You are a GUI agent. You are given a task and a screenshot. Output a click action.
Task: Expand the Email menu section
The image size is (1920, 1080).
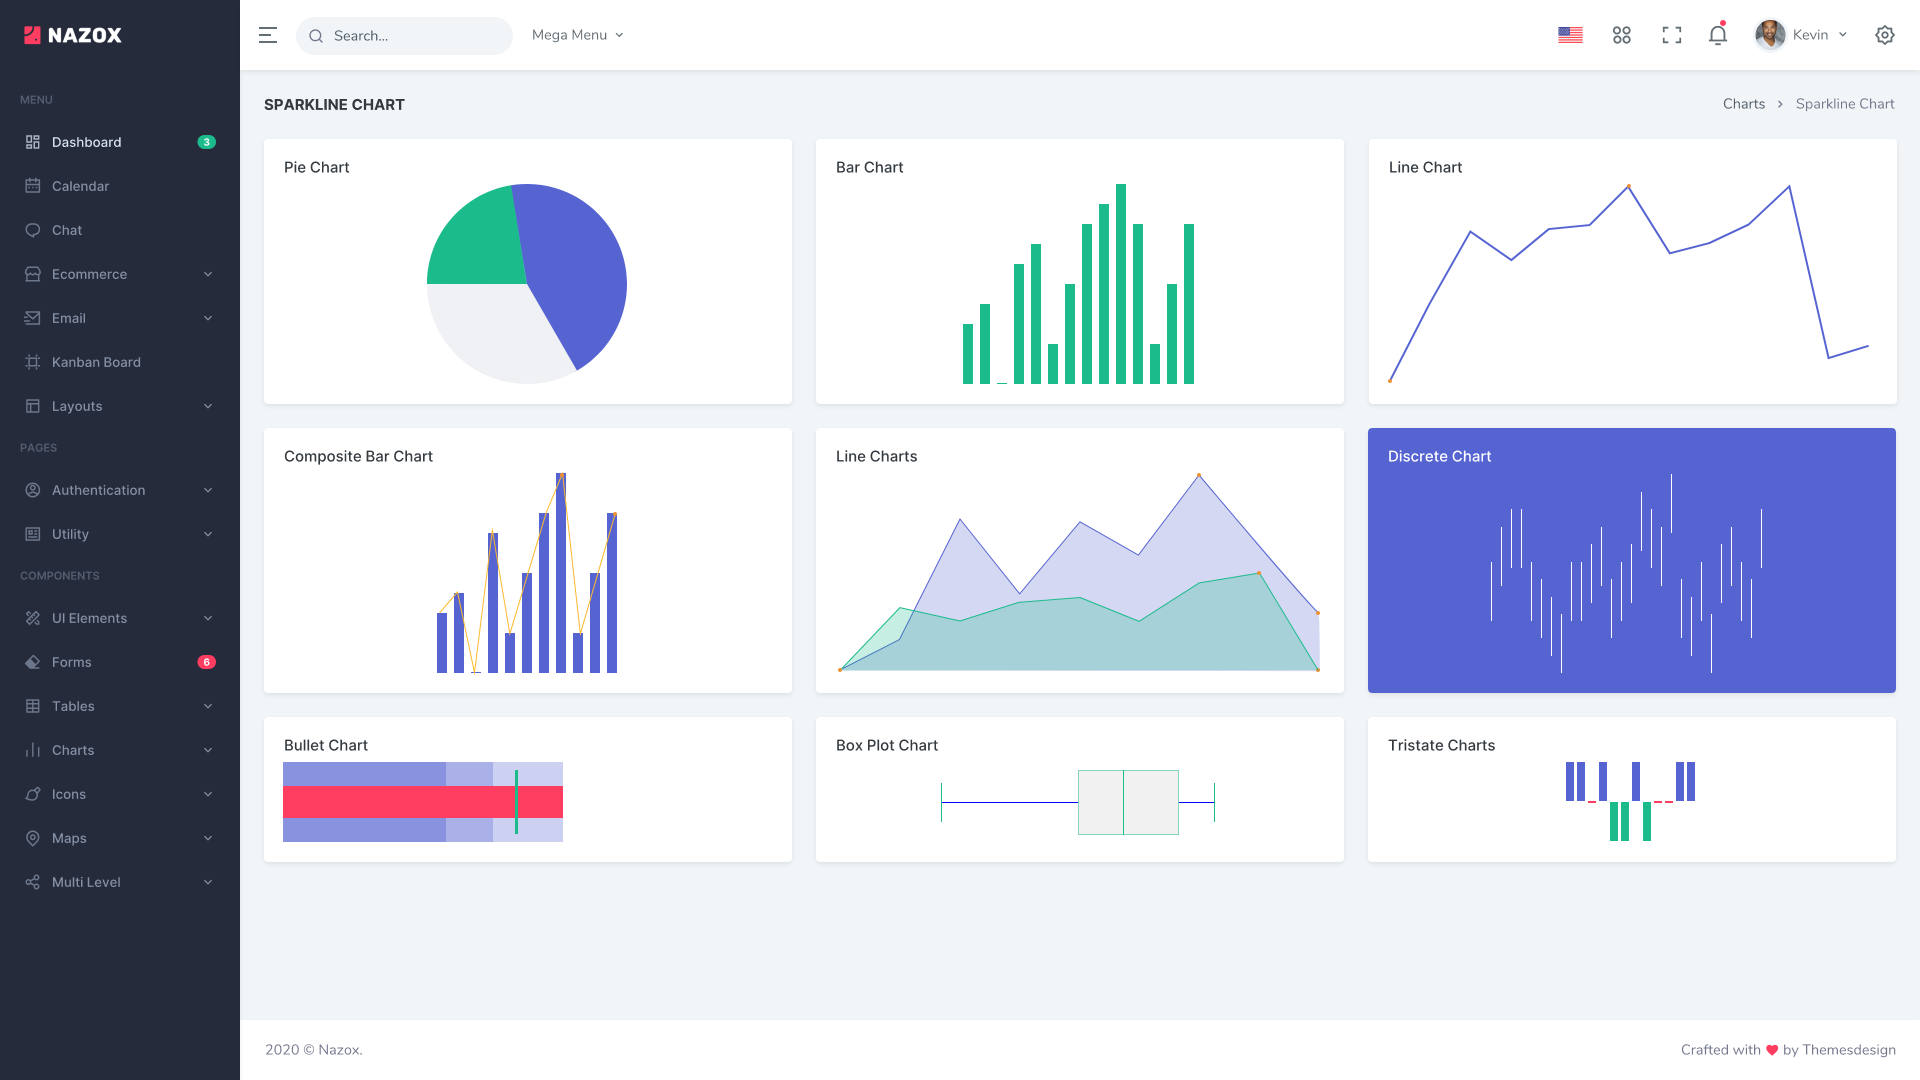pyautogui.click(x=119, y=318)
